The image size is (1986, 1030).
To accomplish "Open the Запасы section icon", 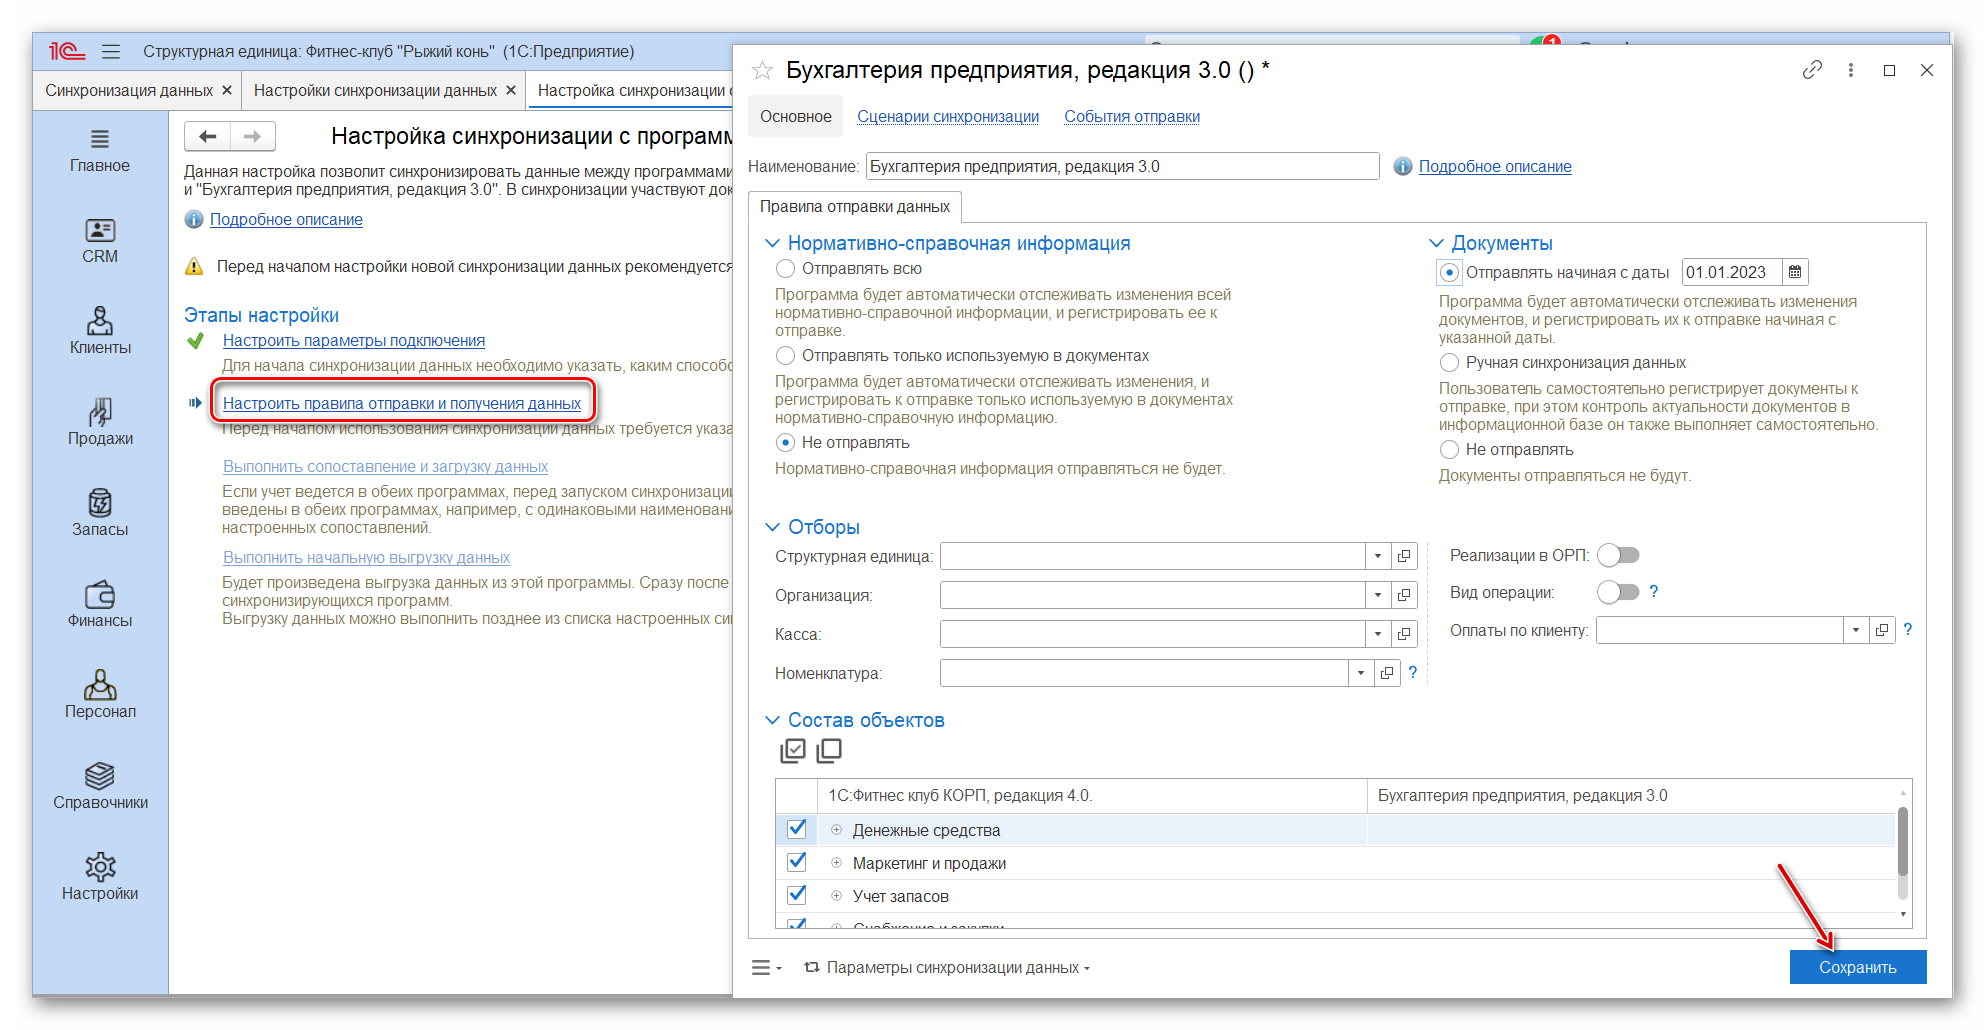I will (100, 503).
